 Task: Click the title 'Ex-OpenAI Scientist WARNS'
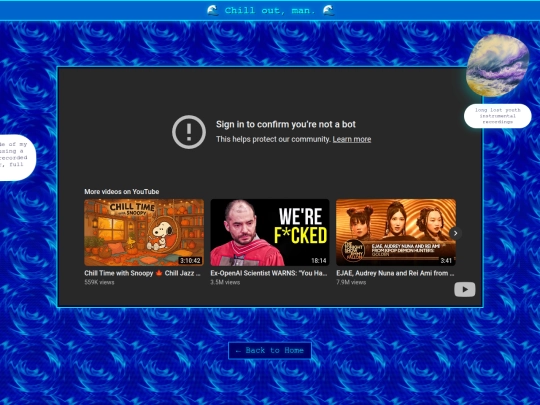[x=269, y=273]
